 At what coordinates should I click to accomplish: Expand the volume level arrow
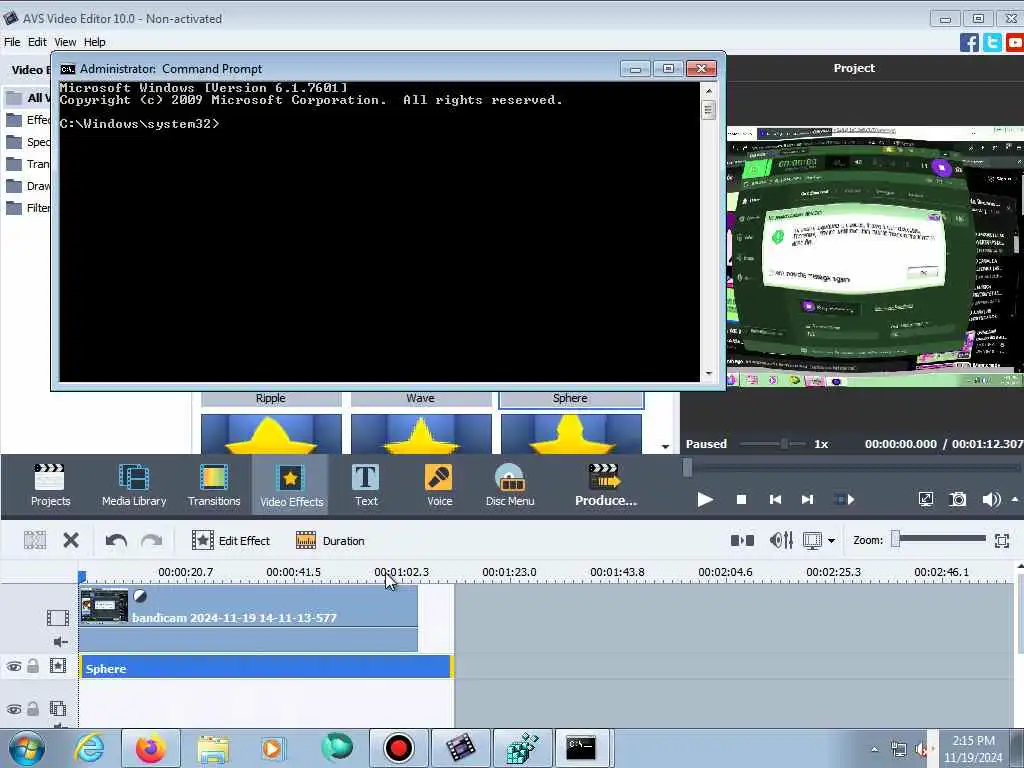pos(1015,500)
